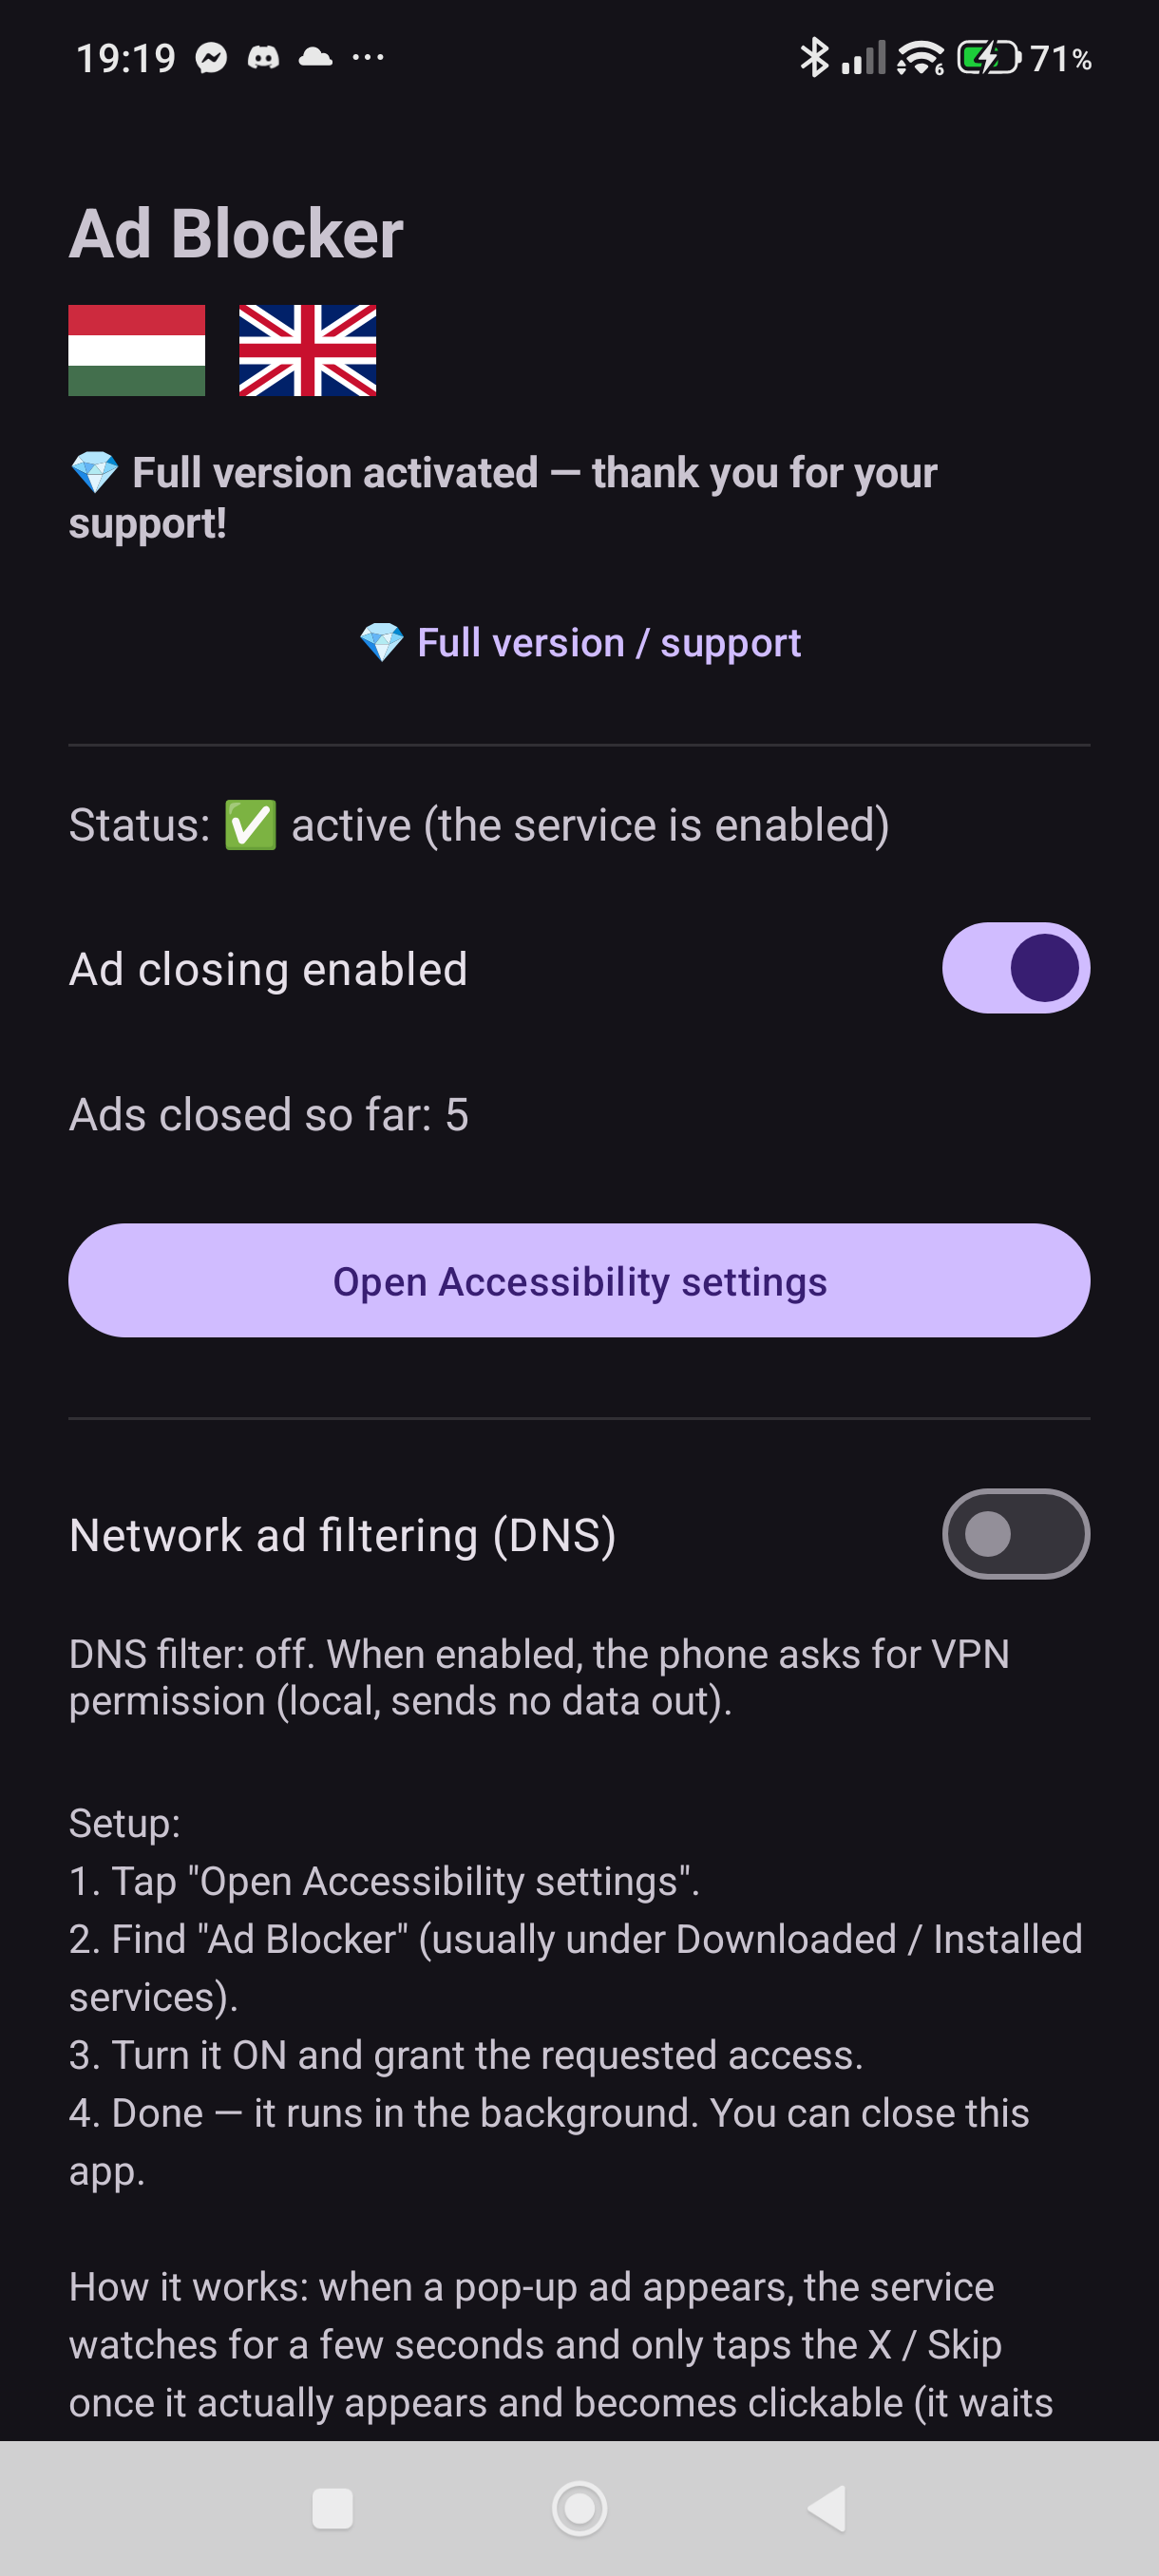Tap the back navigation triangle

[827, 2508]
